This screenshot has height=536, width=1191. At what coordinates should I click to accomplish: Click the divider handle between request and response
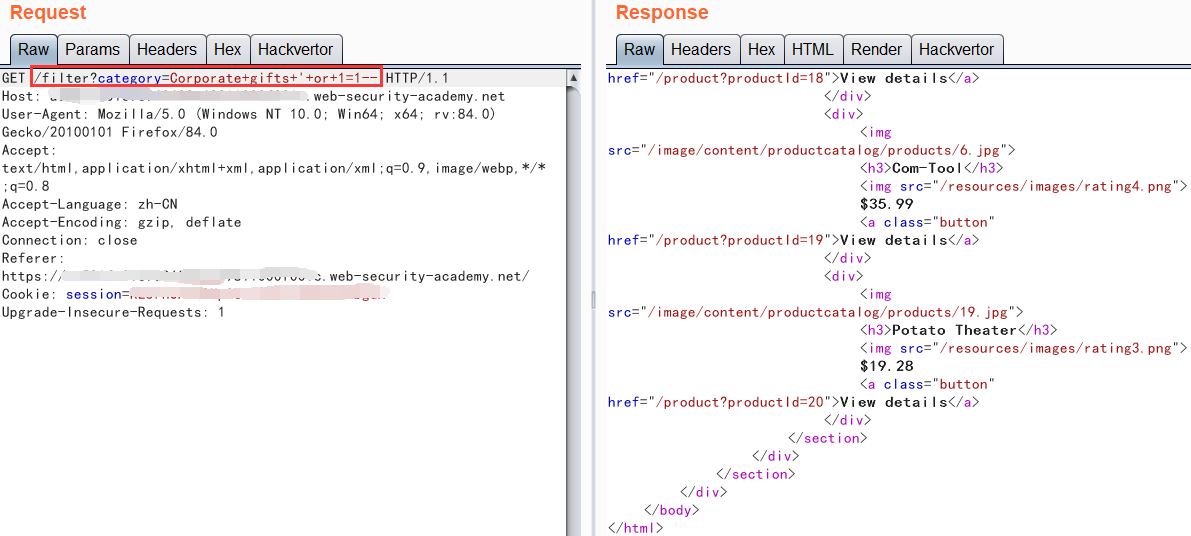pos(593,300)
